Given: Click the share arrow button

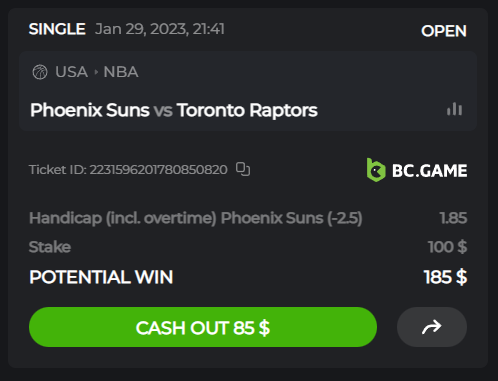Looking at the screenshot, I should 432,327.
